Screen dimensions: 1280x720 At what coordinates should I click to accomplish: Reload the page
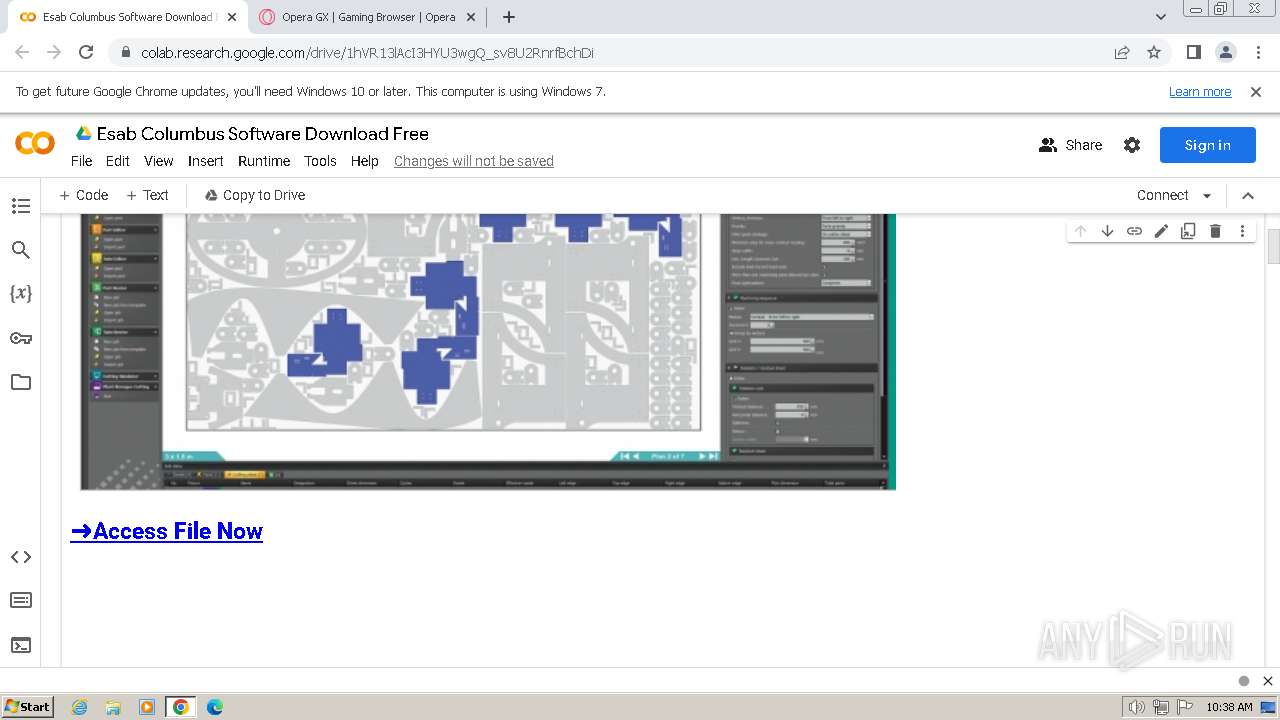[x=86, y=52]
